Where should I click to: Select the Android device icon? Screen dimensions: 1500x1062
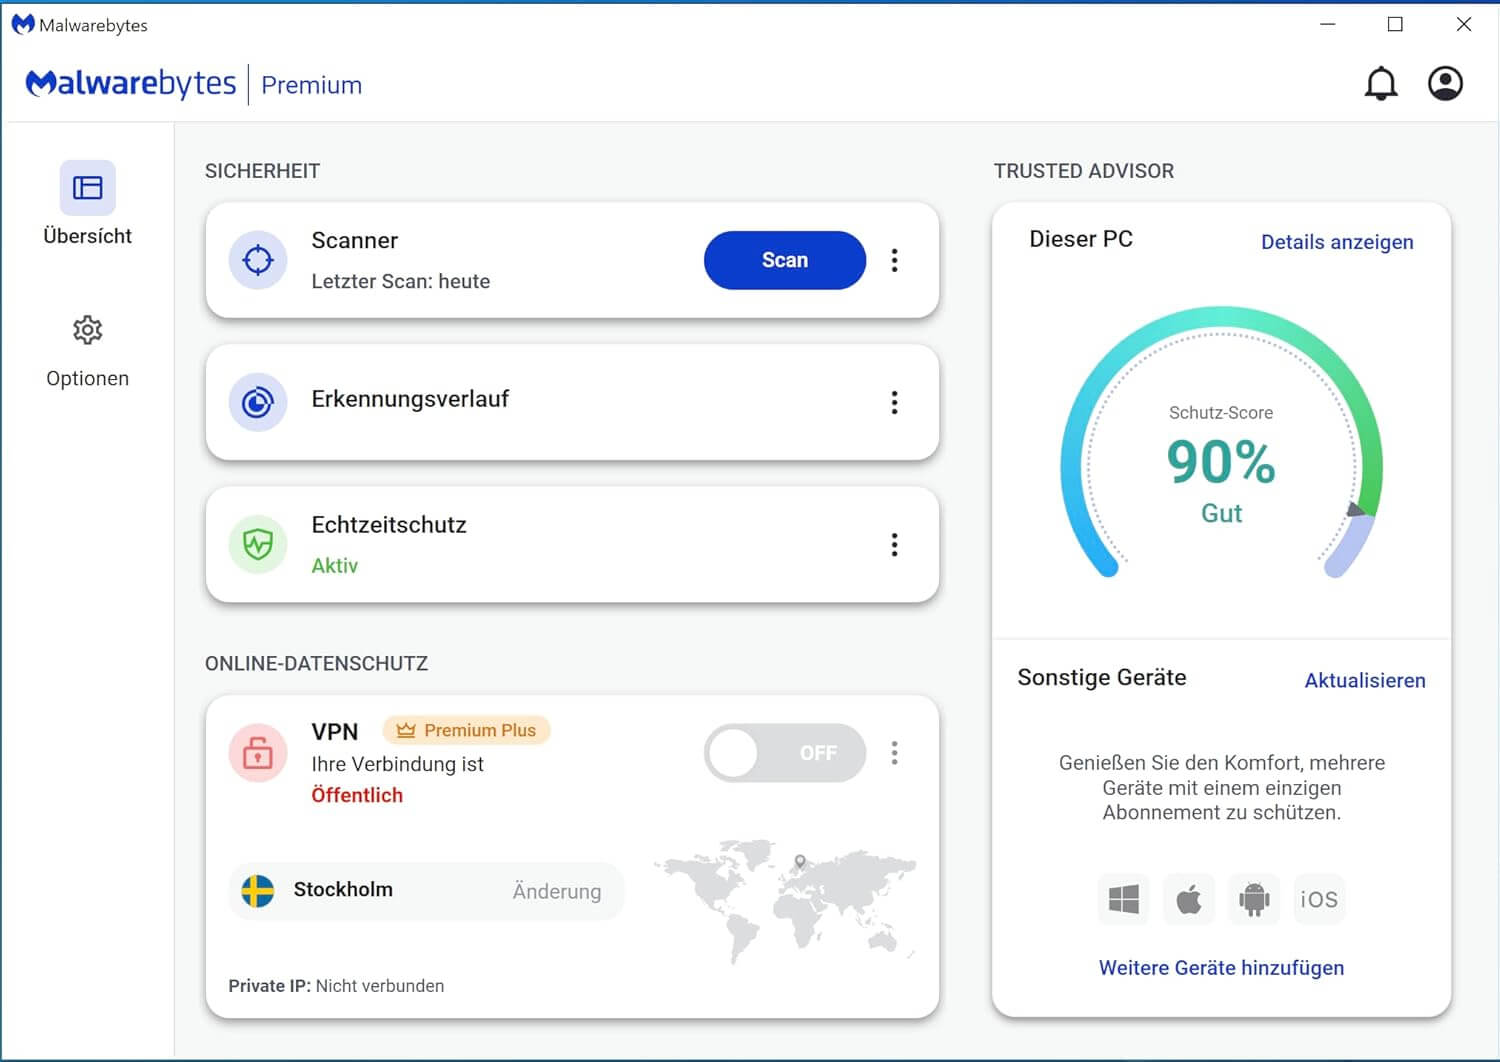click(x=1253, y=899)
